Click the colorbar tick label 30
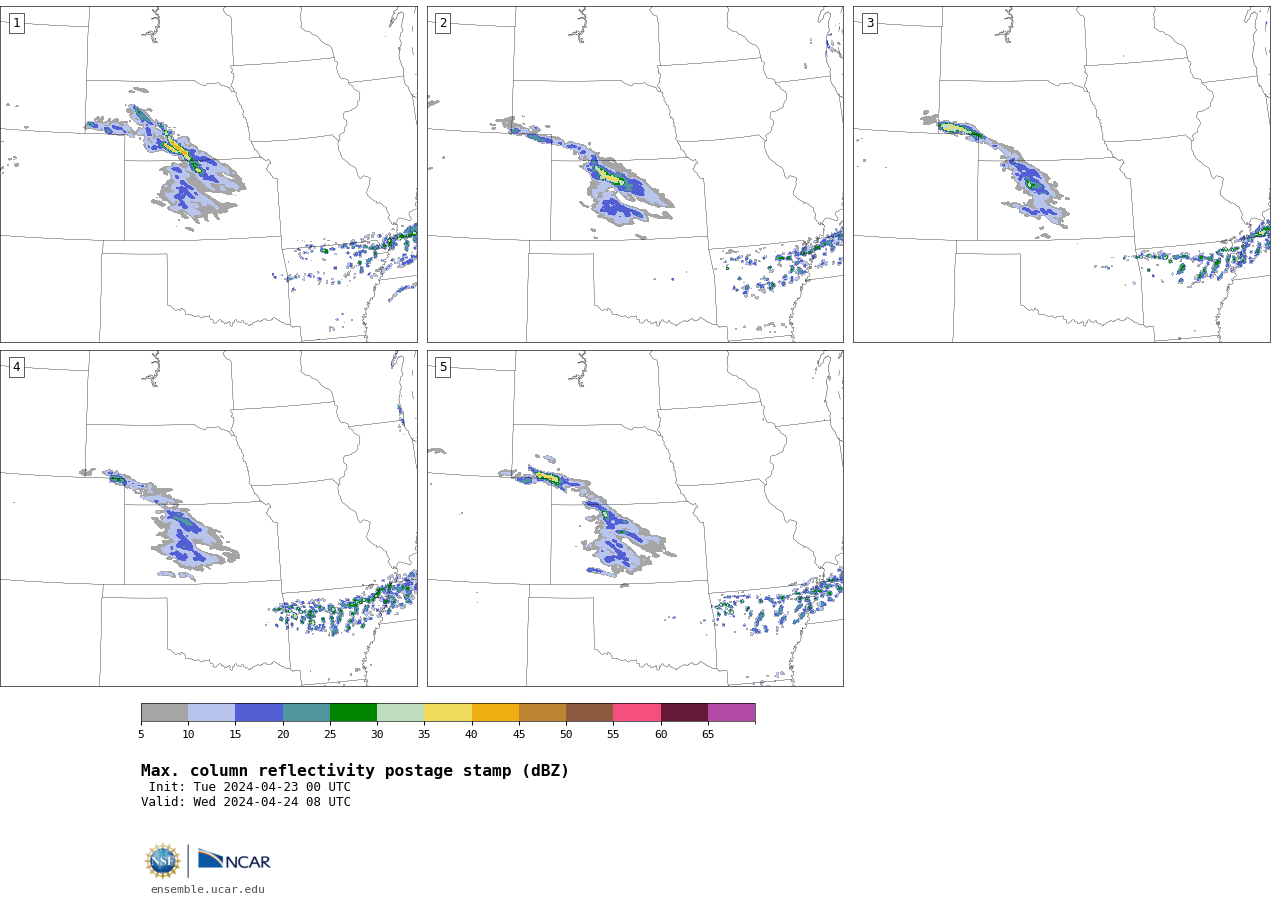The height and width of the screenshot is (901, 1280). (377, 735)
